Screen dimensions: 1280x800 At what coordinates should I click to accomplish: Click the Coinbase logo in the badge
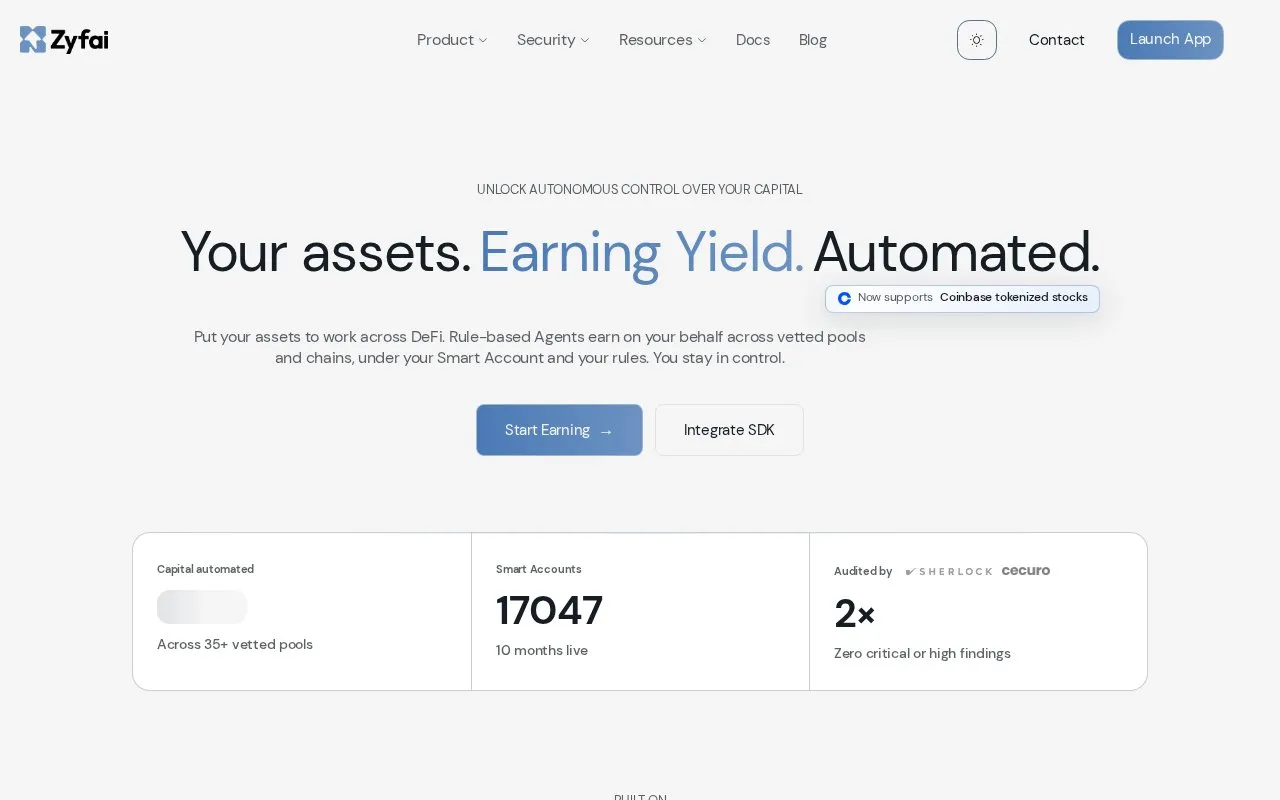tap(844, 298)
